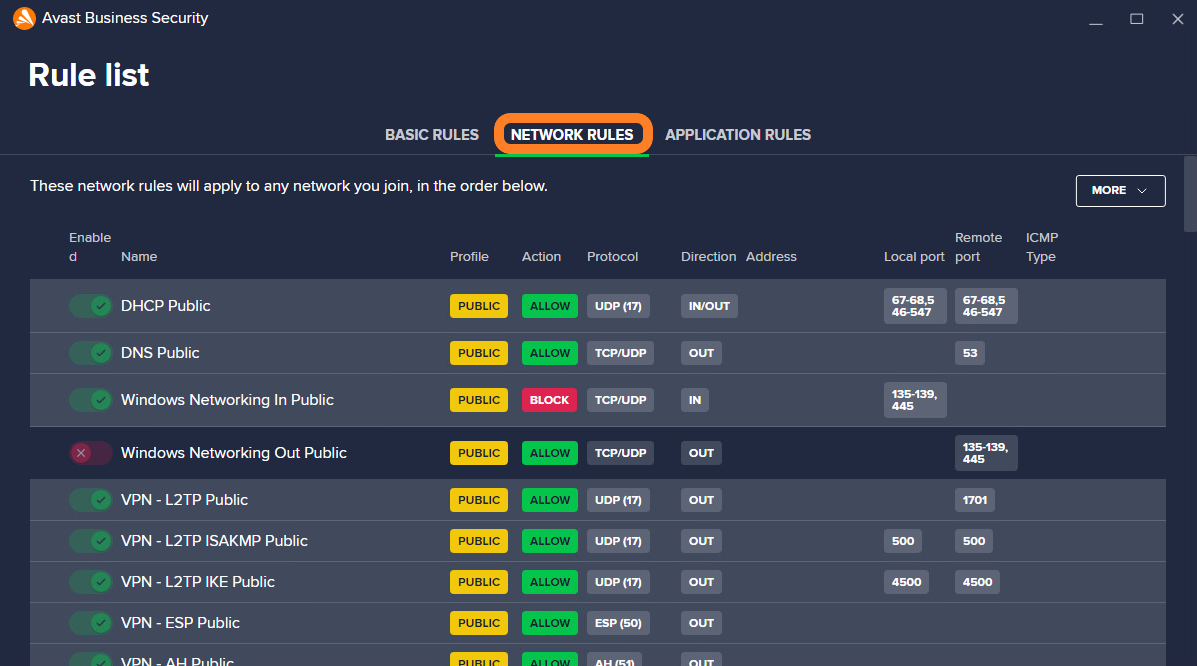The width and height of the screenshot is (1197, 666).
Task: Click the Local port column header
Action: coord(915,257)
